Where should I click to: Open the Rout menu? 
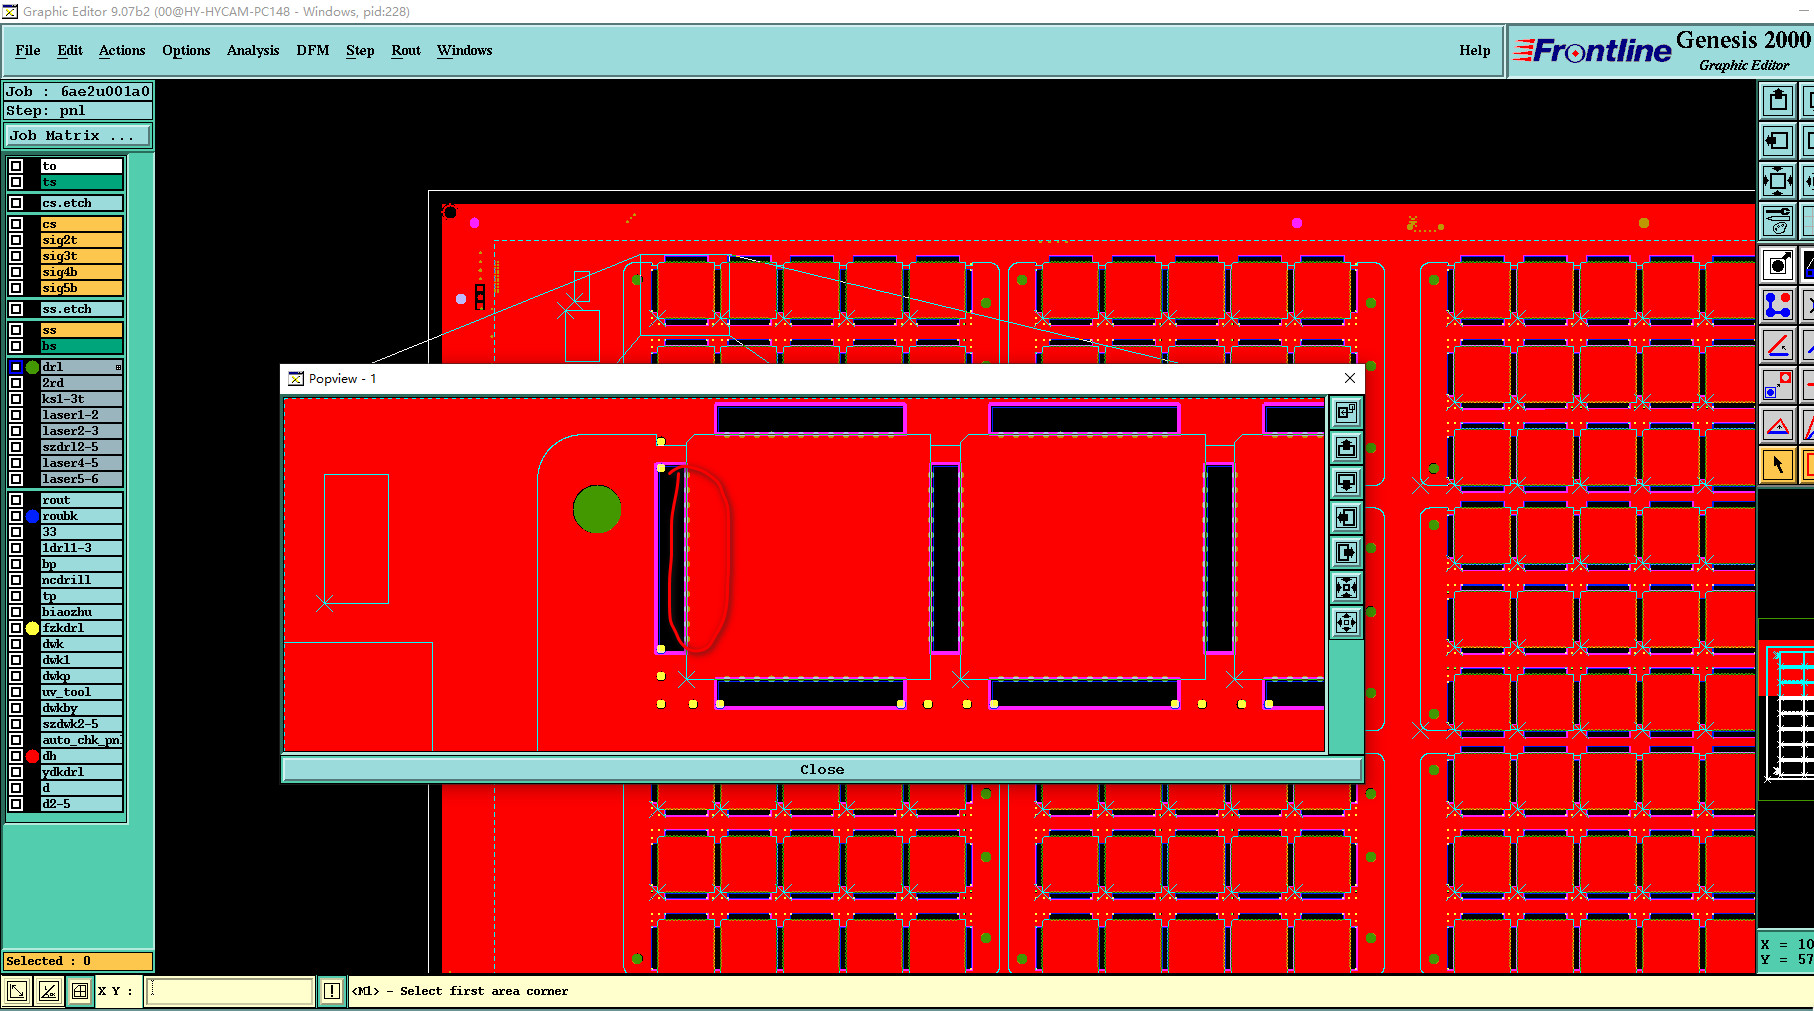coord(406,50)
